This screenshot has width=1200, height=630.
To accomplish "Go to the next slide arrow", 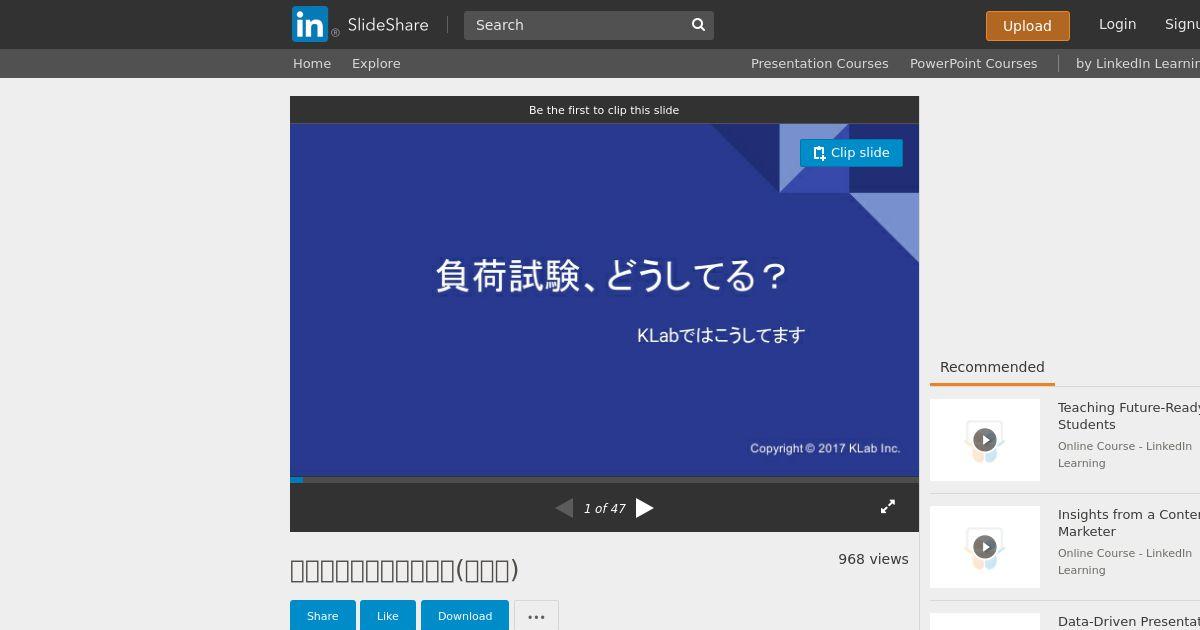I will tap(645, 508).
